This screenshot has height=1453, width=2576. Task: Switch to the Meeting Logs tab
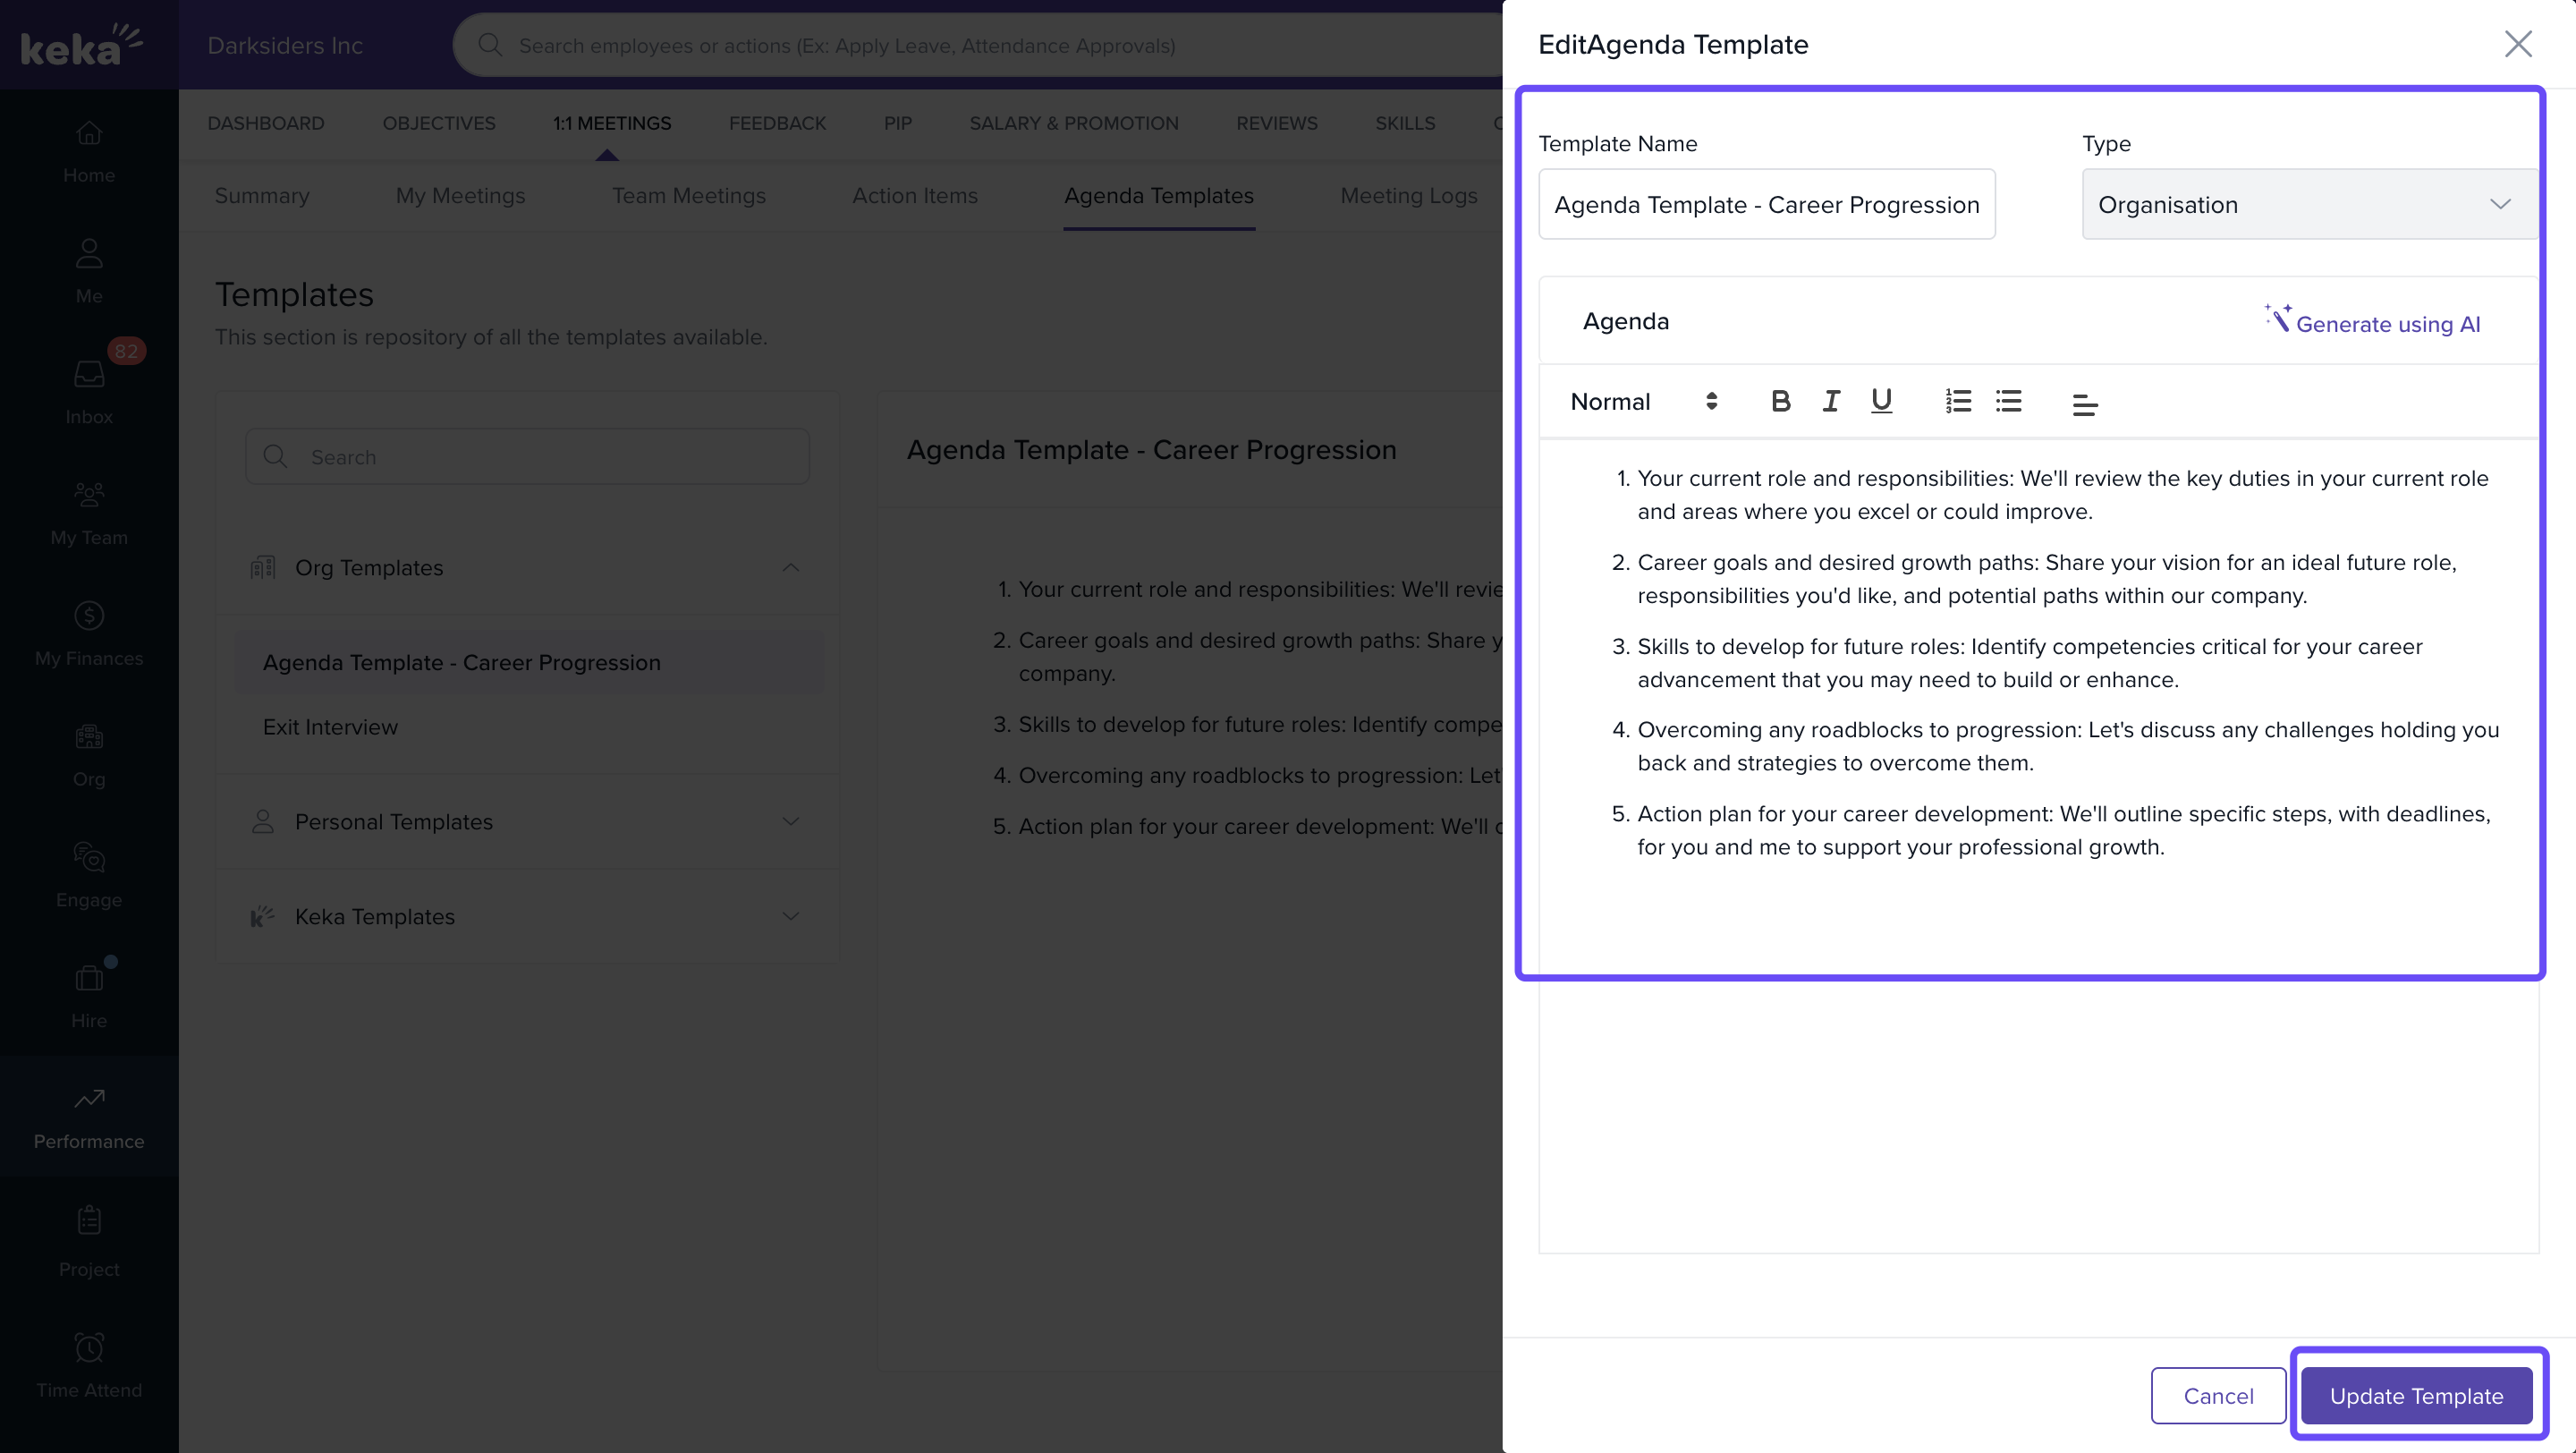point(1408,196)
